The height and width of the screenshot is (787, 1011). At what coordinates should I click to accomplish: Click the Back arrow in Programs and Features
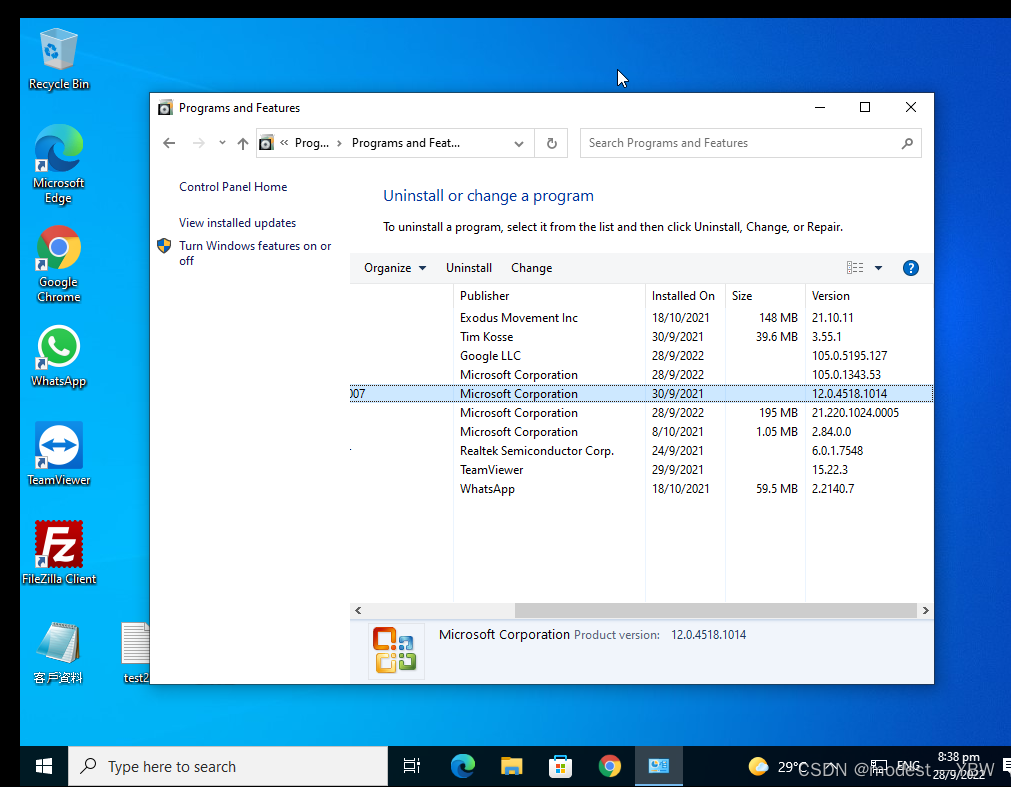pos(169,143)
